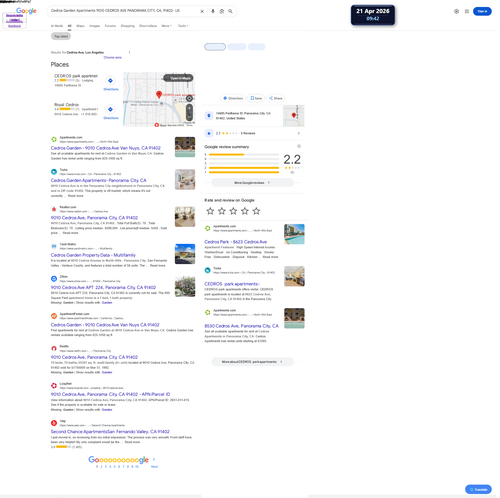
Task: Click the location pin icon beside the address
Action: tap(209, 116)
